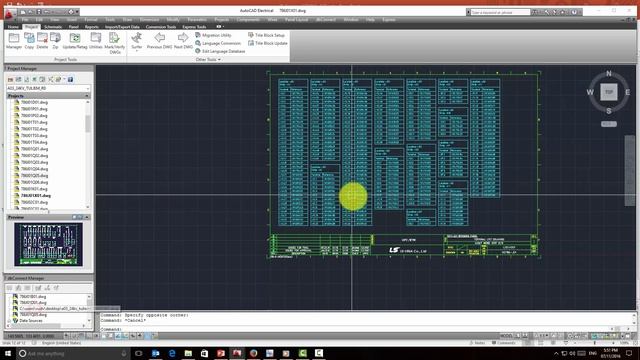Open the active project dropdown in Project Manager
Image resolution: width=640 pixels, height=360 pixels.
coord(48,88)
